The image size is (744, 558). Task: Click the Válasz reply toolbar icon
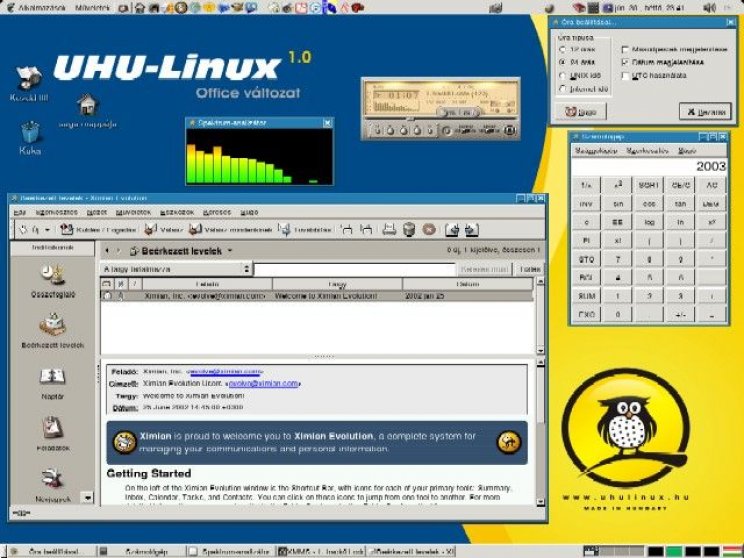click(x=150, y=230)
